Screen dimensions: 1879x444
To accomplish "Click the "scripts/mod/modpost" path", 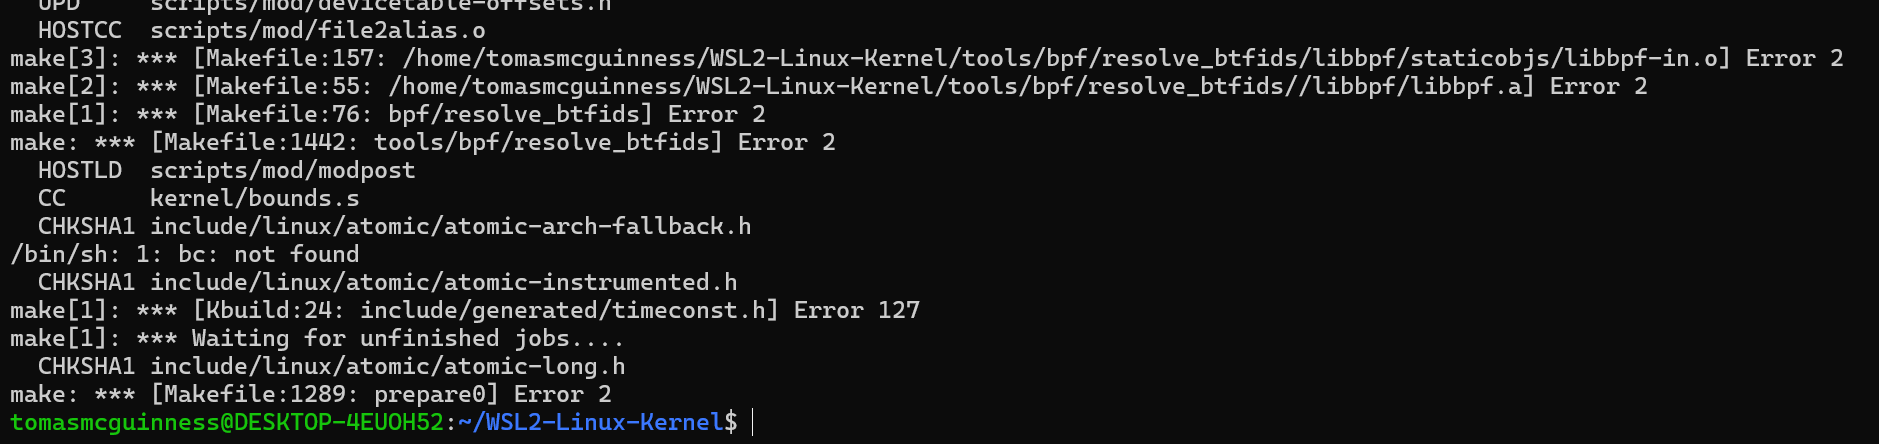I will click(282, 170).
